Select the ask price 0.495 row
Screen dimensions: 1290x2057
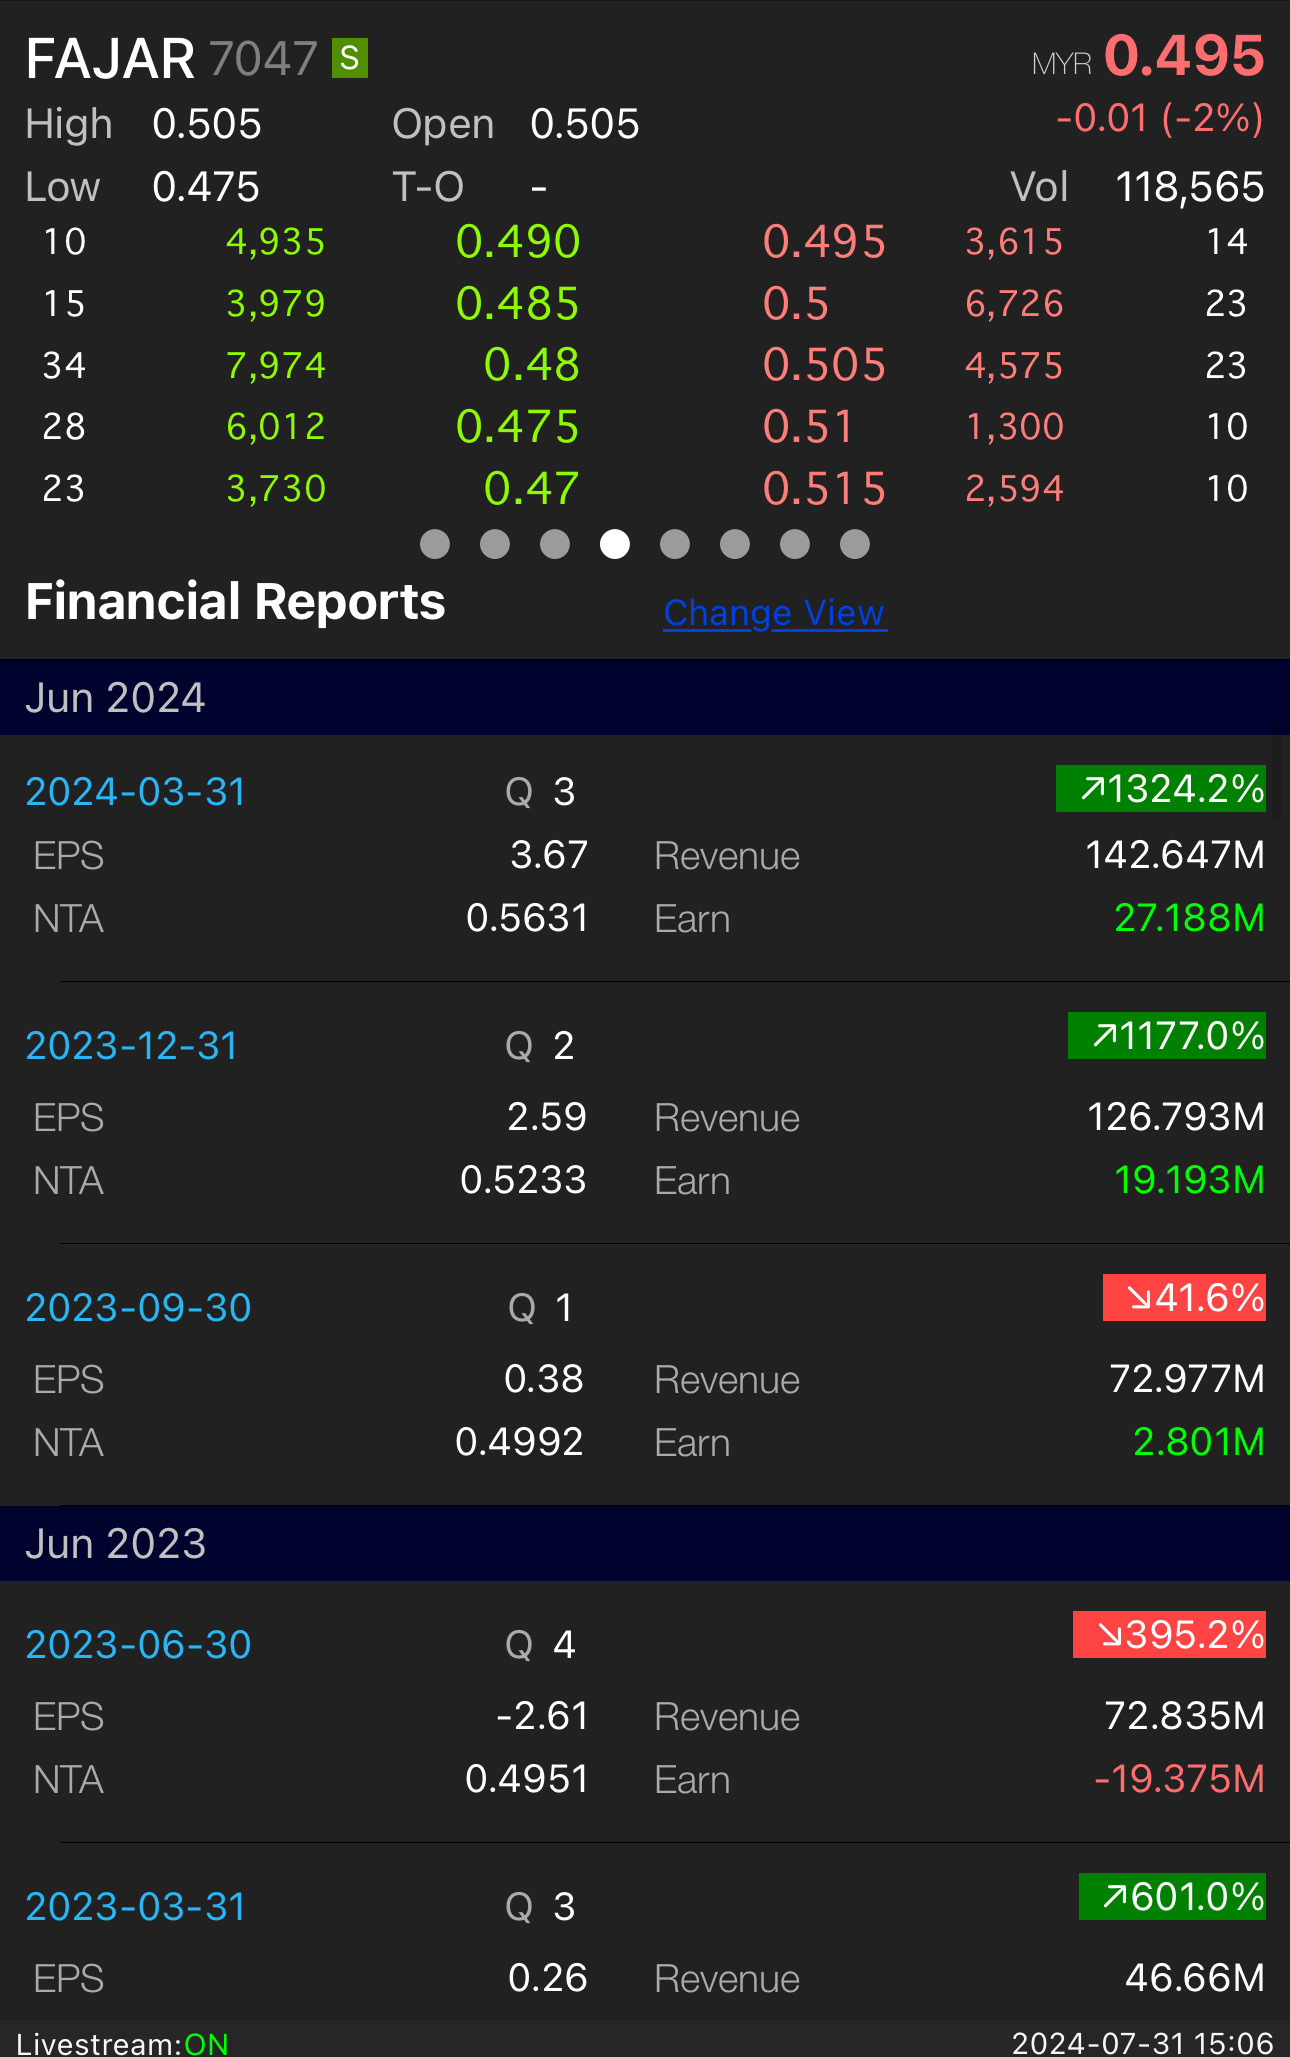pos(824,242)
